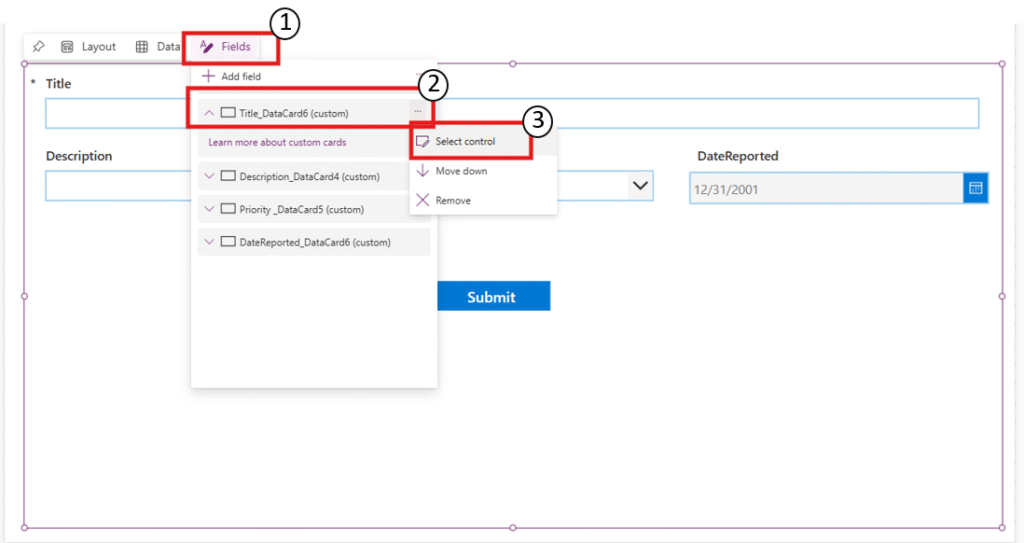Click the edit icon beside Select control
The height and width of the screenshot is (543, 1024).
point(423,141)
